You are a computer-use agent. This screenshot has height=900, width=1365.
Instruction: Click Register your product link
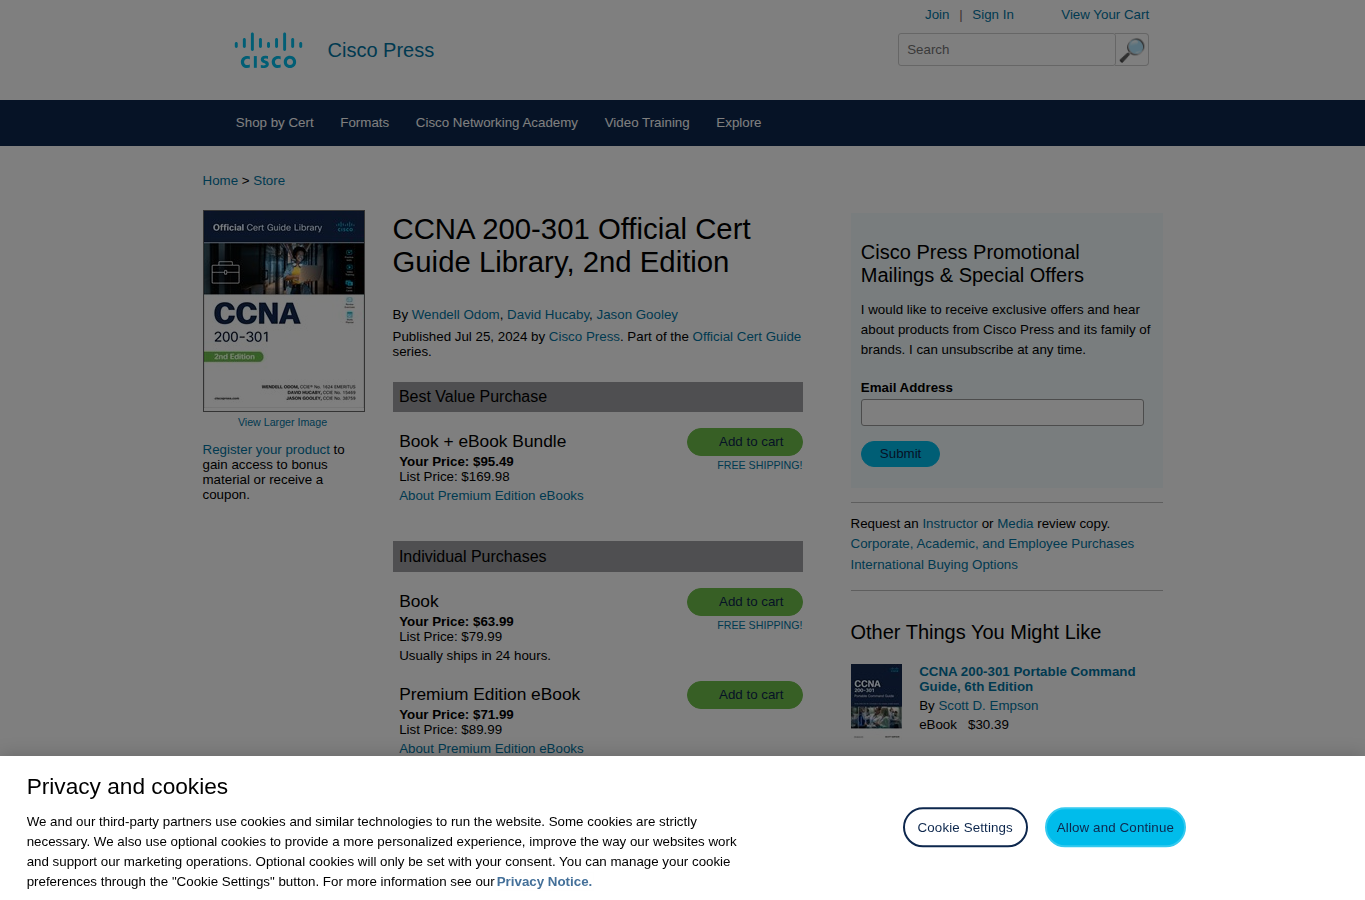266,450
